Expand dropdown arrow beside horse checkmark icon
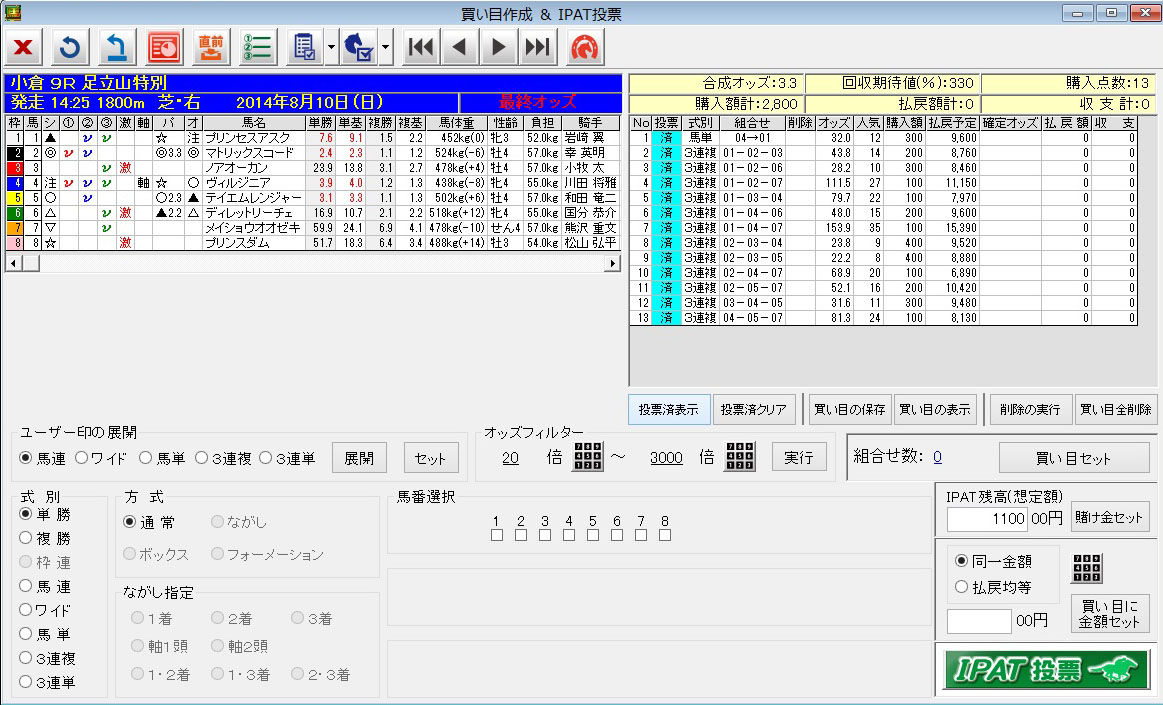Viewport: 1163px width, 705px height. pos(386,47)
